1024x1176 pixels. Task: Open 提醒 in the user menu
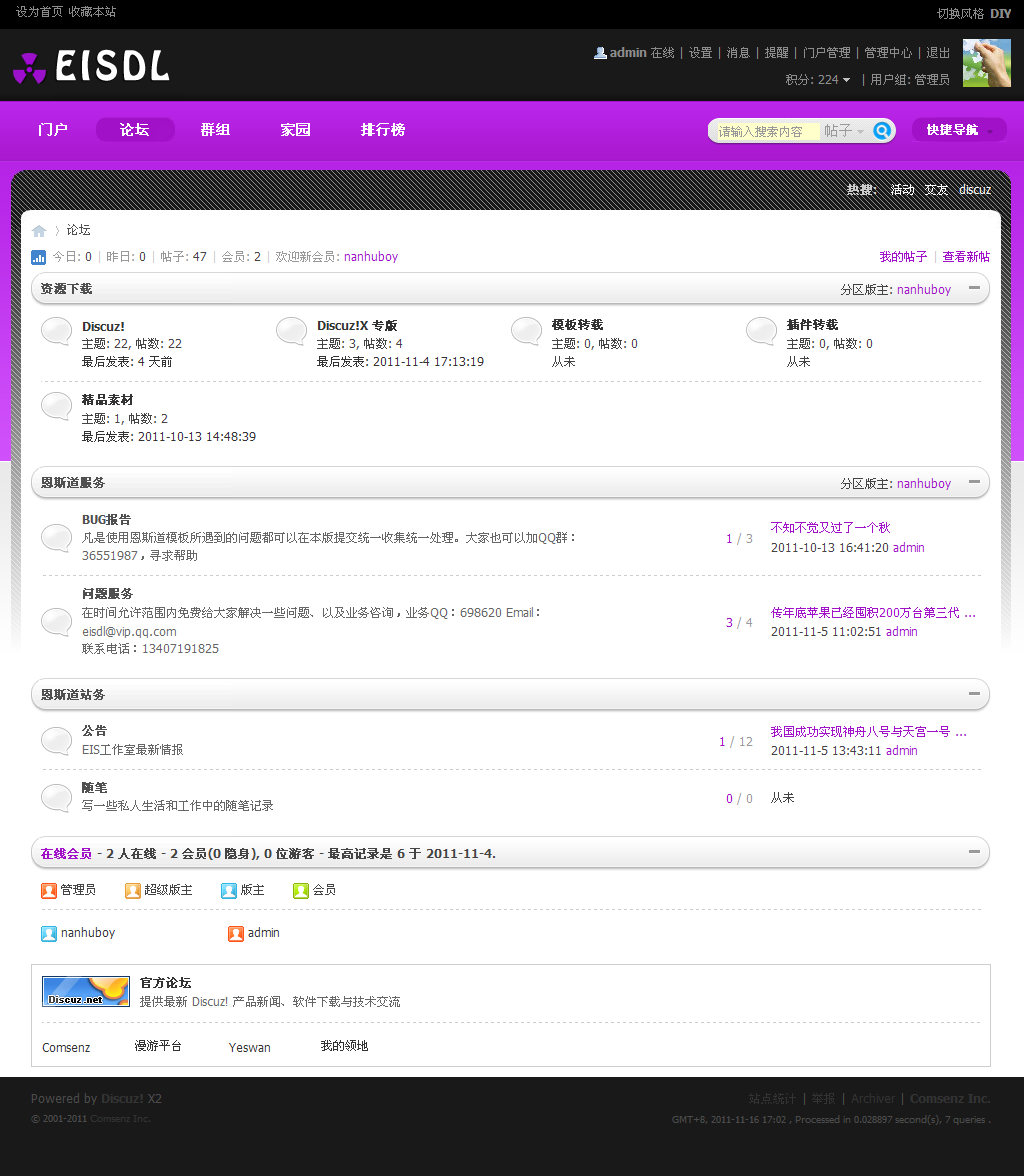776,52
